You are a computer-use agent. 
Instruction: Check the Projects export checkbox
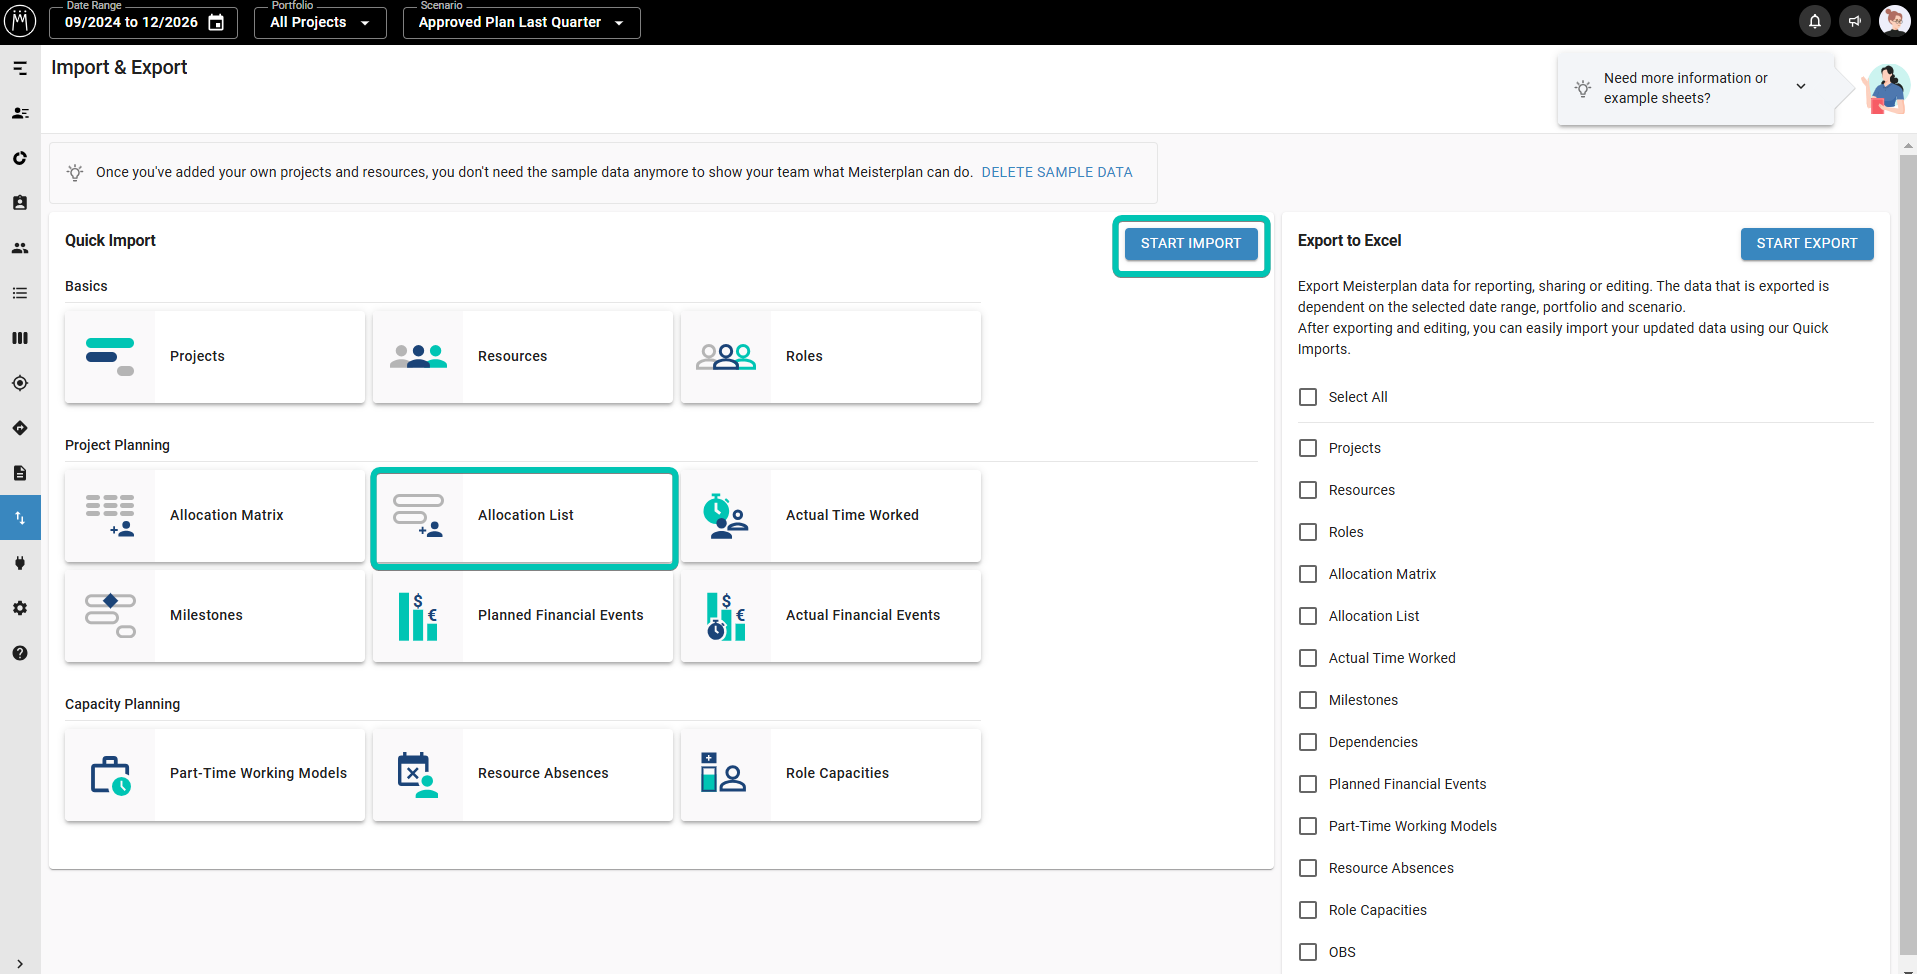[1308, 448]
